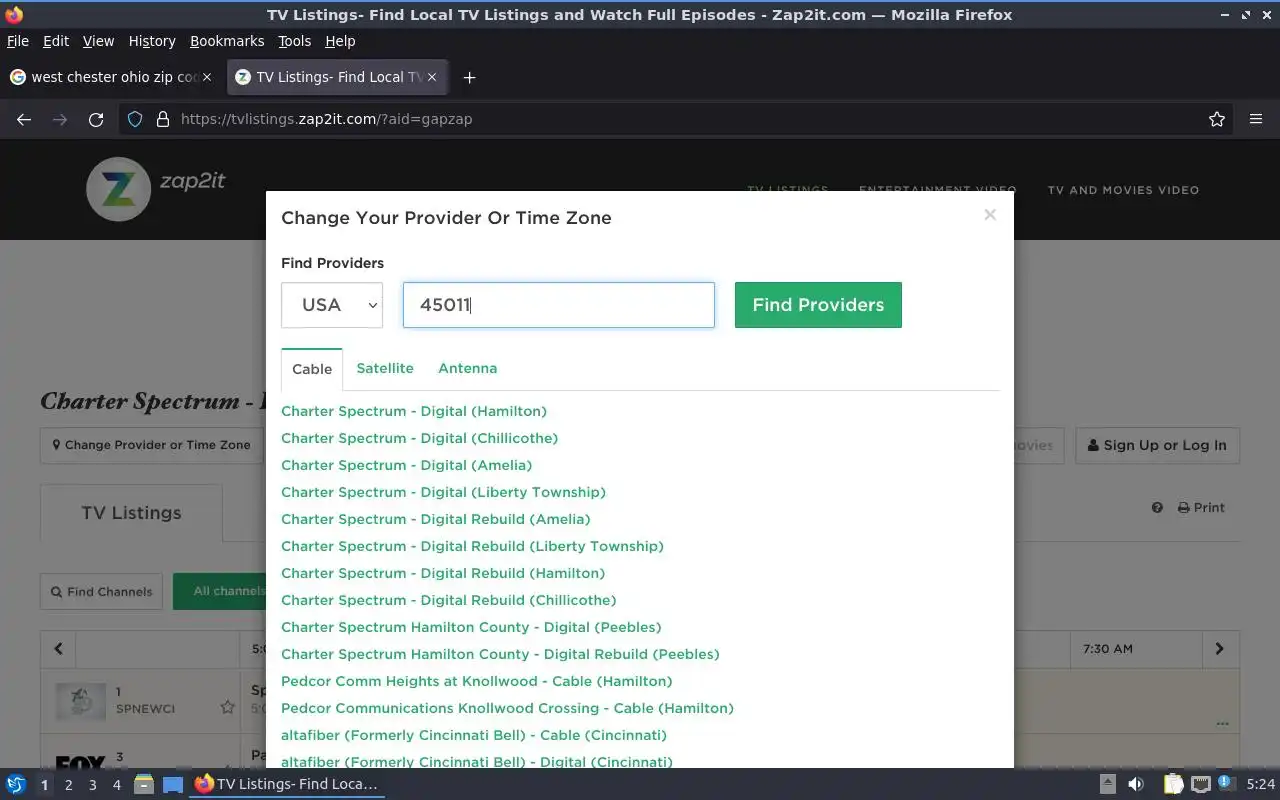Screen dimensions: 1280x800
Task: Open the file manager taskbar icon
Action: 143,784
